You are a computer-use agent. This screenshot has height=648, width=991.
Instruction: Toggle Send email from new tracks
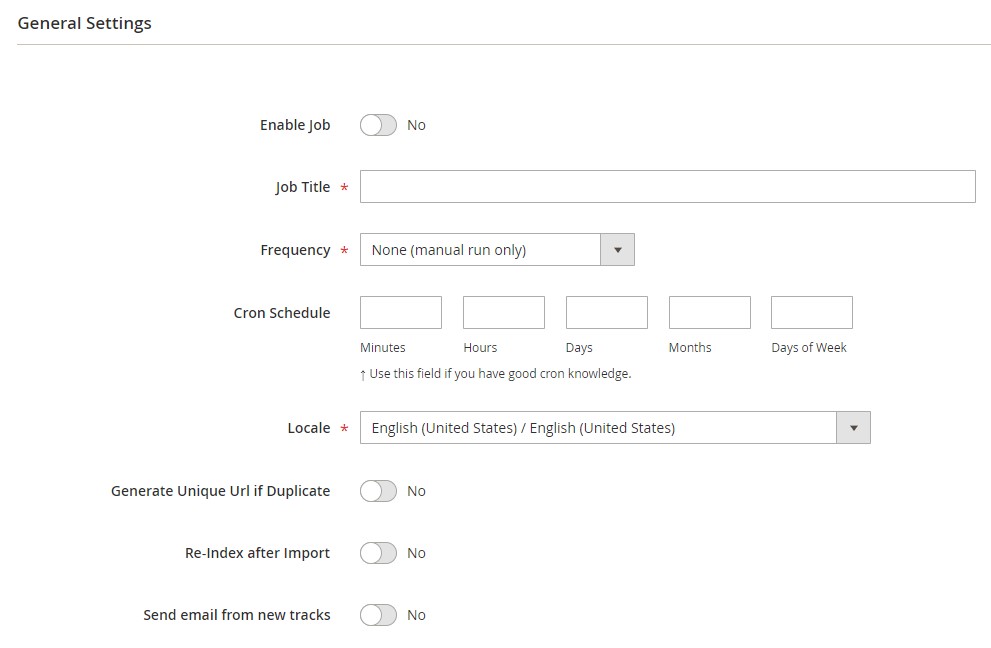click(378, 615)
